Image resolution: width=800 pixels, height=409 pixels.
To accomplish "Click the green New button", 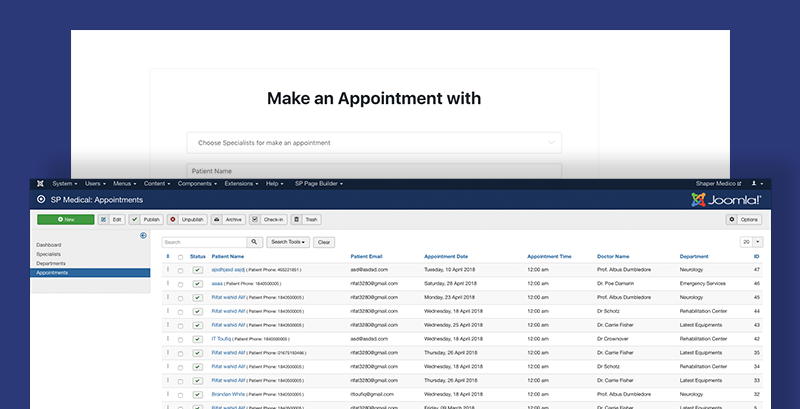I will coord(65,219).
